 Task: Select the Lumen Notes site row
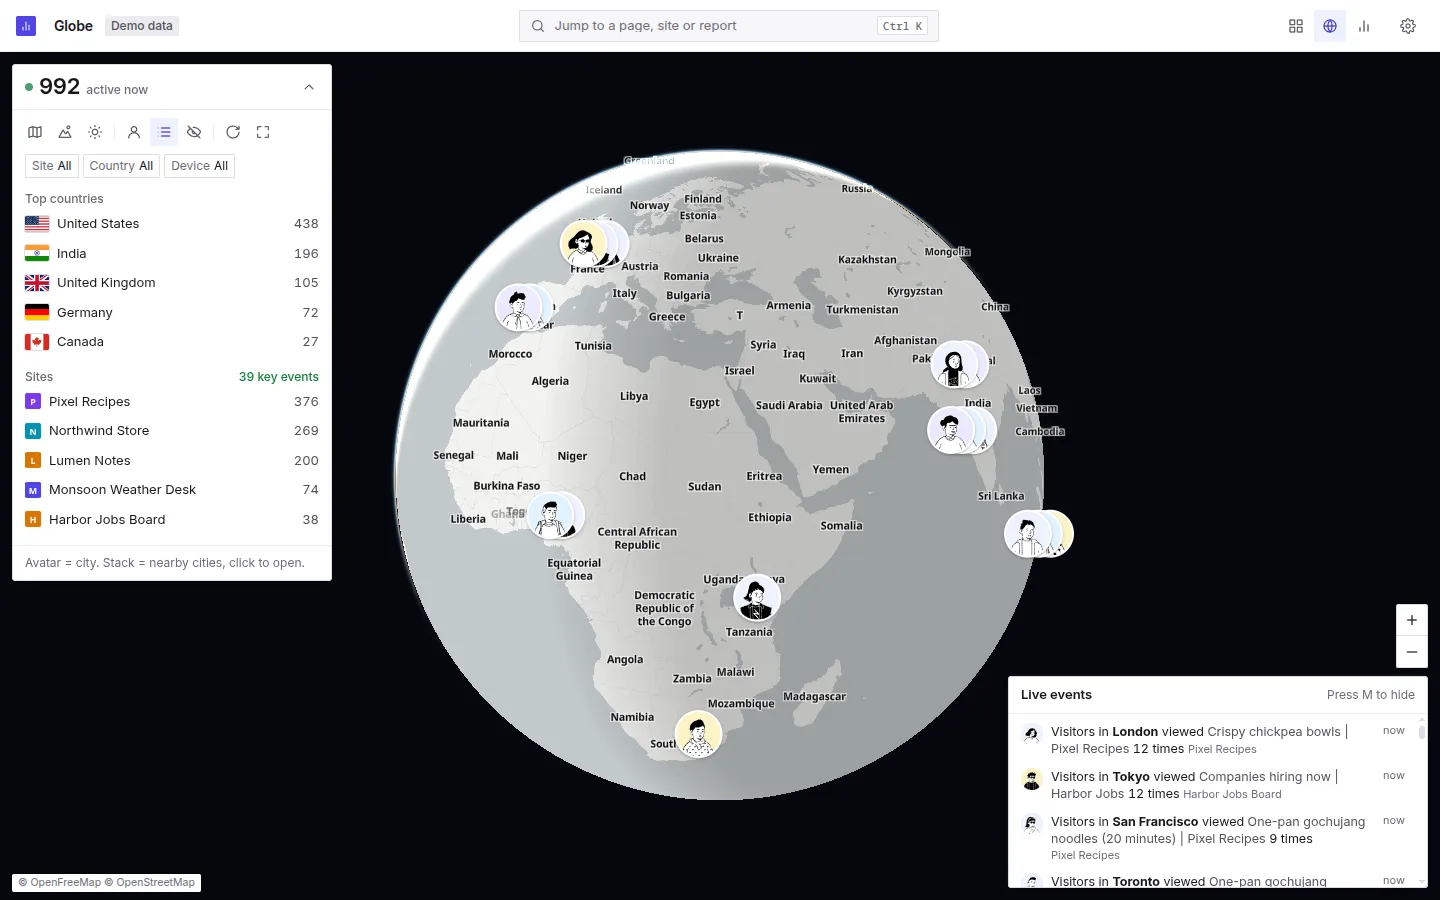pos(172,461)
